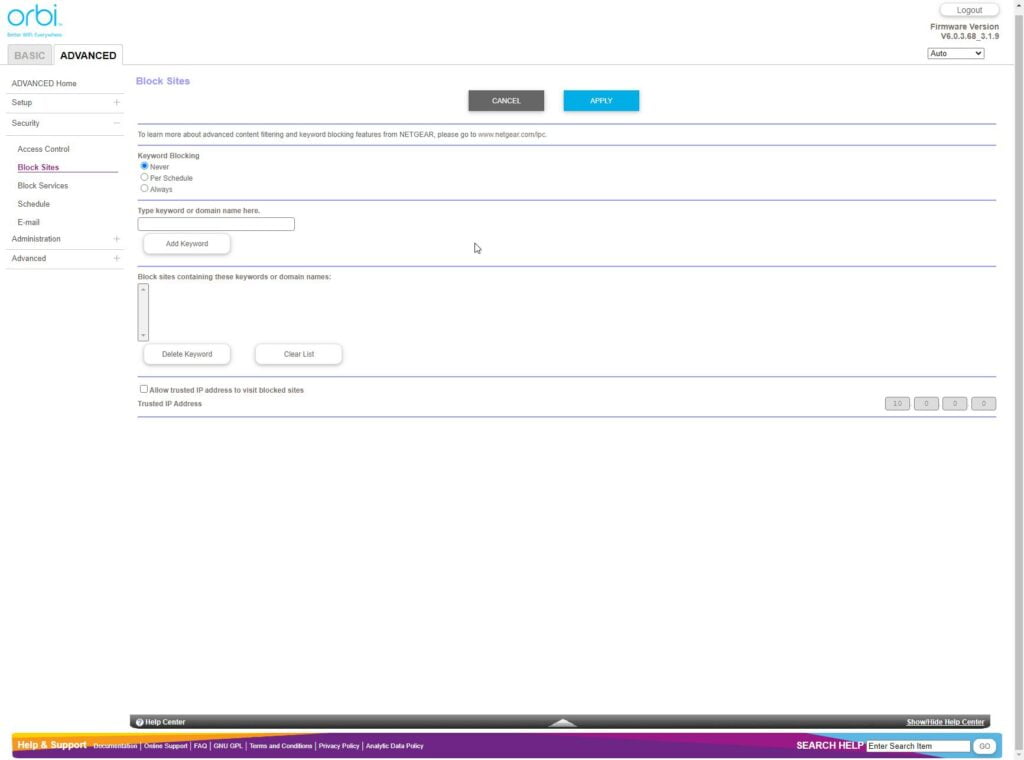This screenshot has height=760, width=1024.
Task: Click the APPLY button
Action: [x=601, y=101]
